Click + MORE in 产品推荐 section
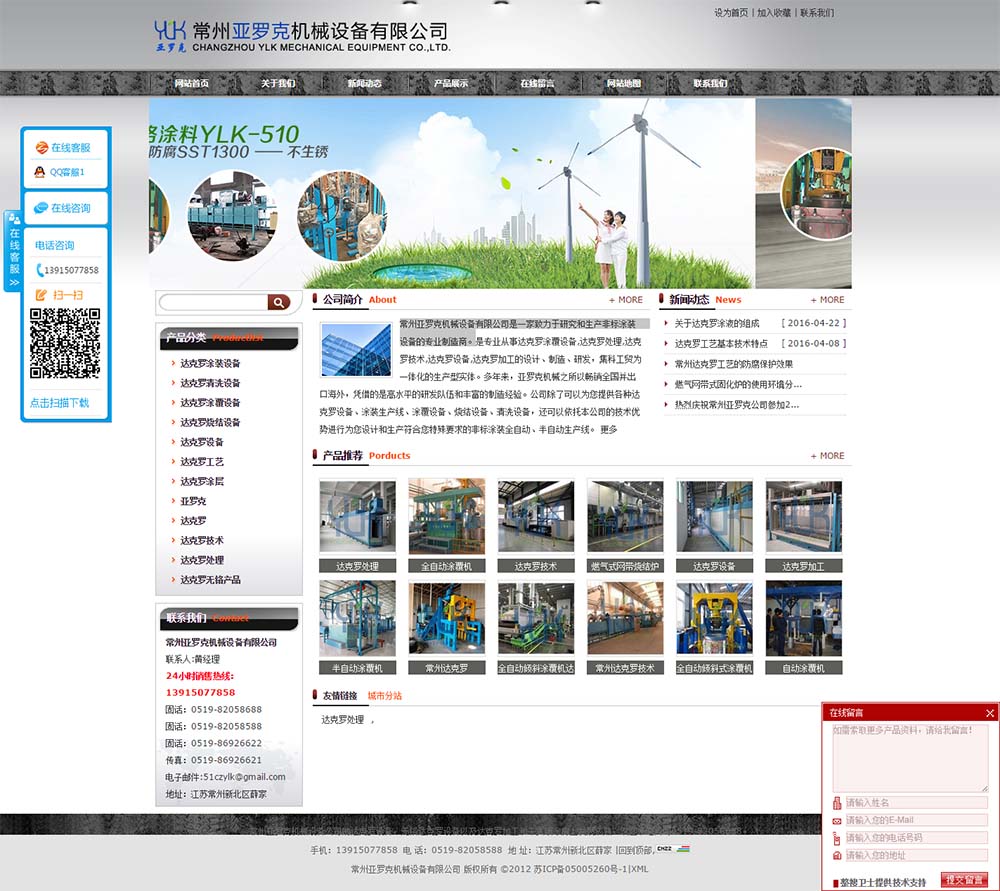The height and width of the screenshot is (891, 1000). pos(827,456)
